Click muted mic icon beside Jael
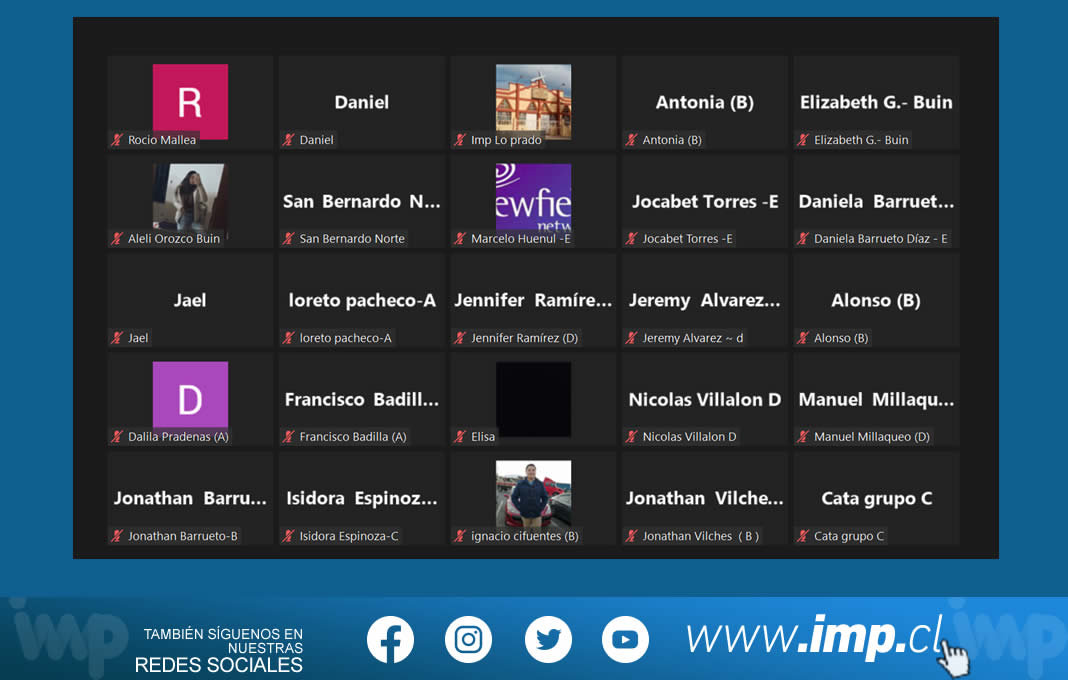The height and width of the screenshot is (680, 1068). 117,338
